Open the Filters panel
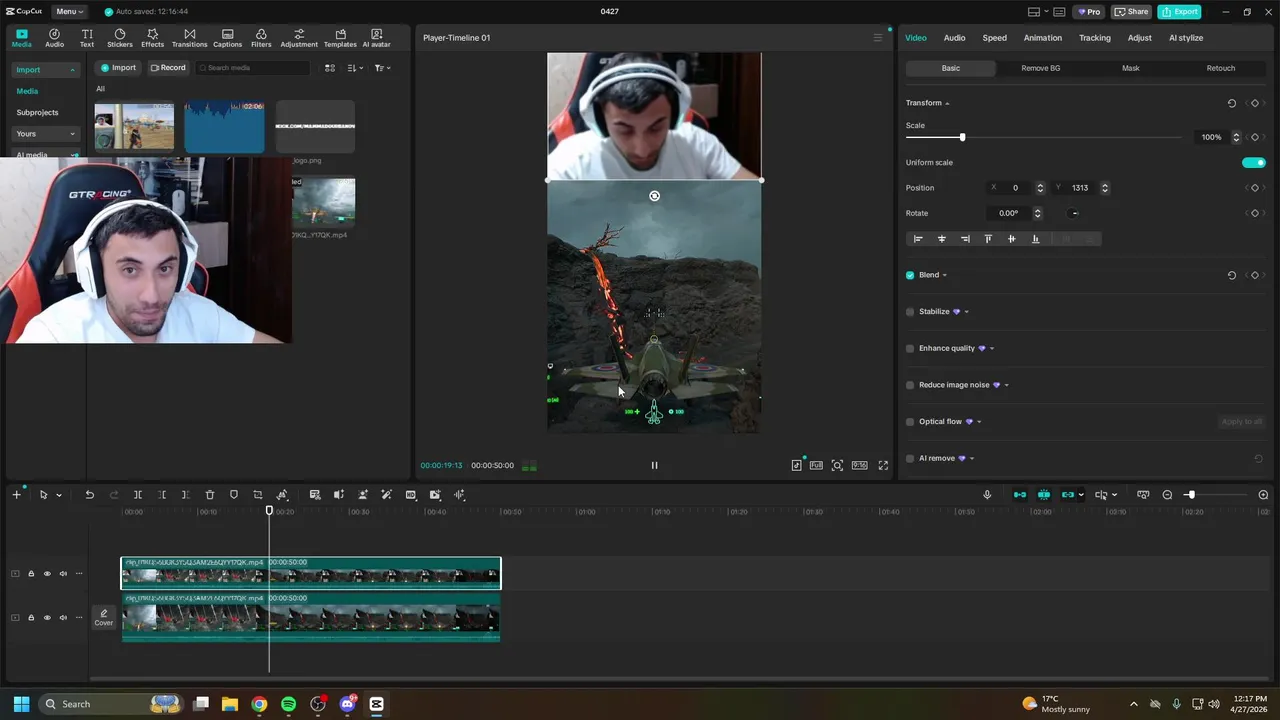The width and height of the screenshot is (1280, 720). (261, 38)
